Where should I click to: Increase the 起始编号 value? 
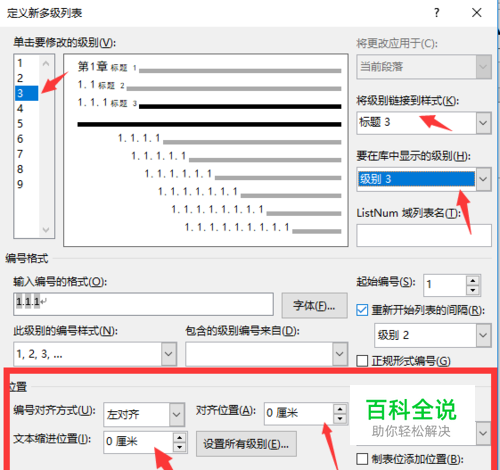[x=473, y=281]
